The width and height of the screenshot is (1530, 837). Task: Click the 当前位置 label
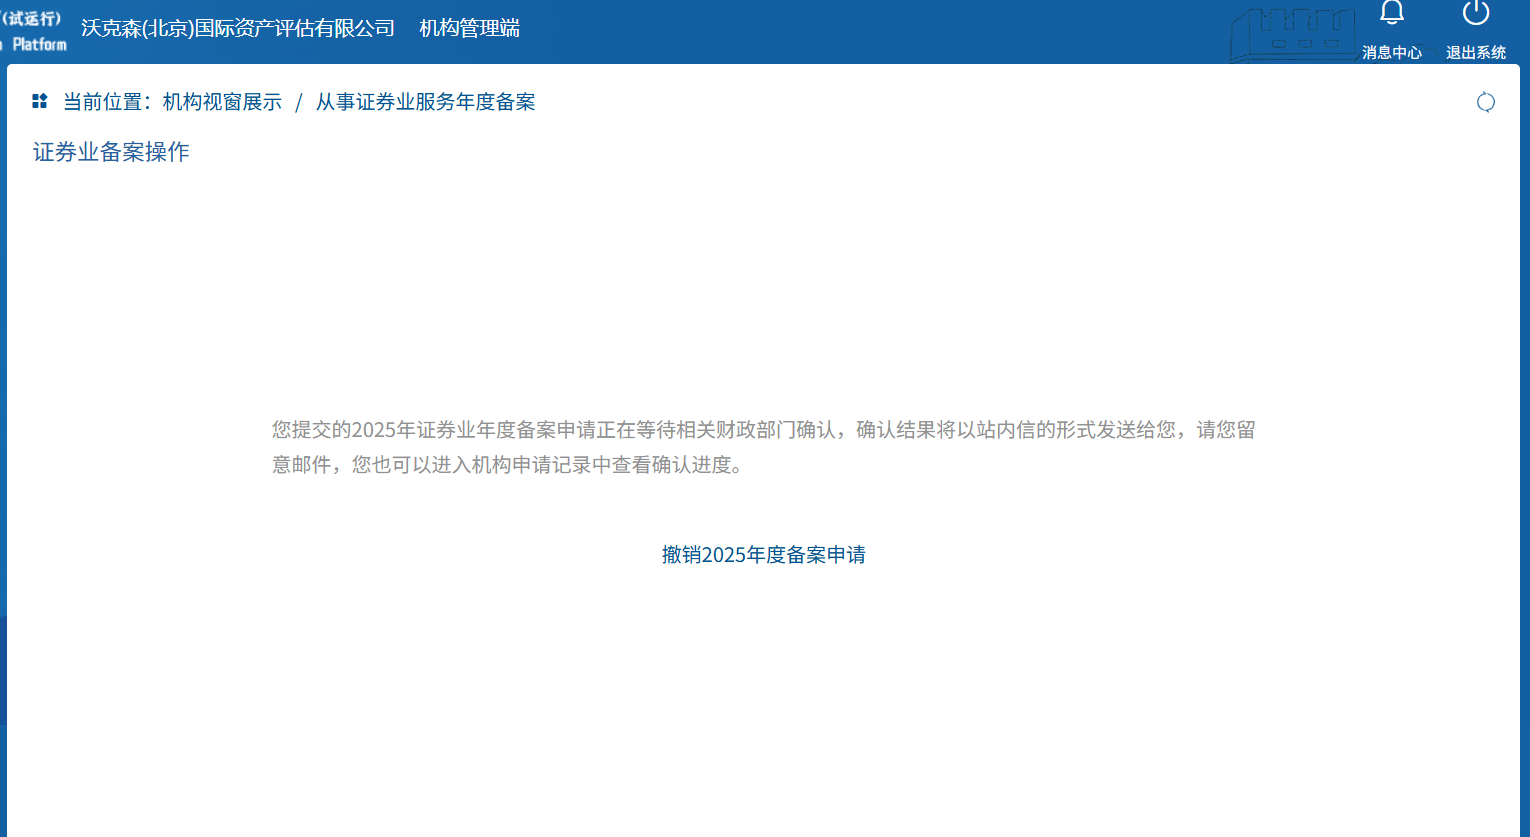coord(103,102)
